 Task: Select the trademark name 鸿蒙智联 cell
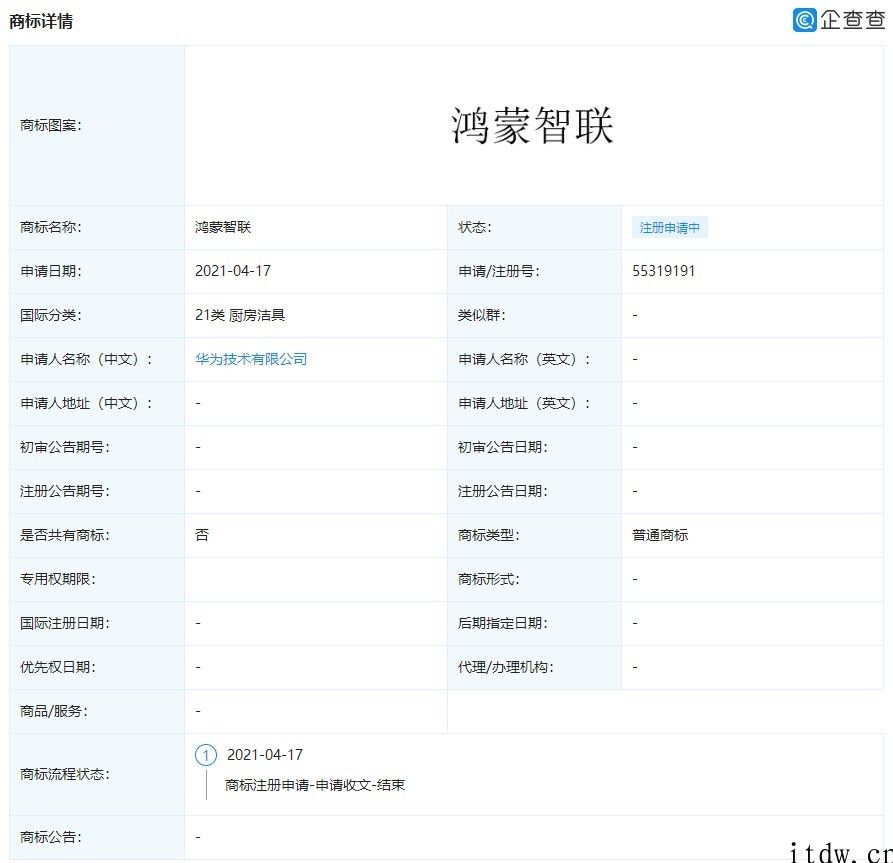(223, 227)
